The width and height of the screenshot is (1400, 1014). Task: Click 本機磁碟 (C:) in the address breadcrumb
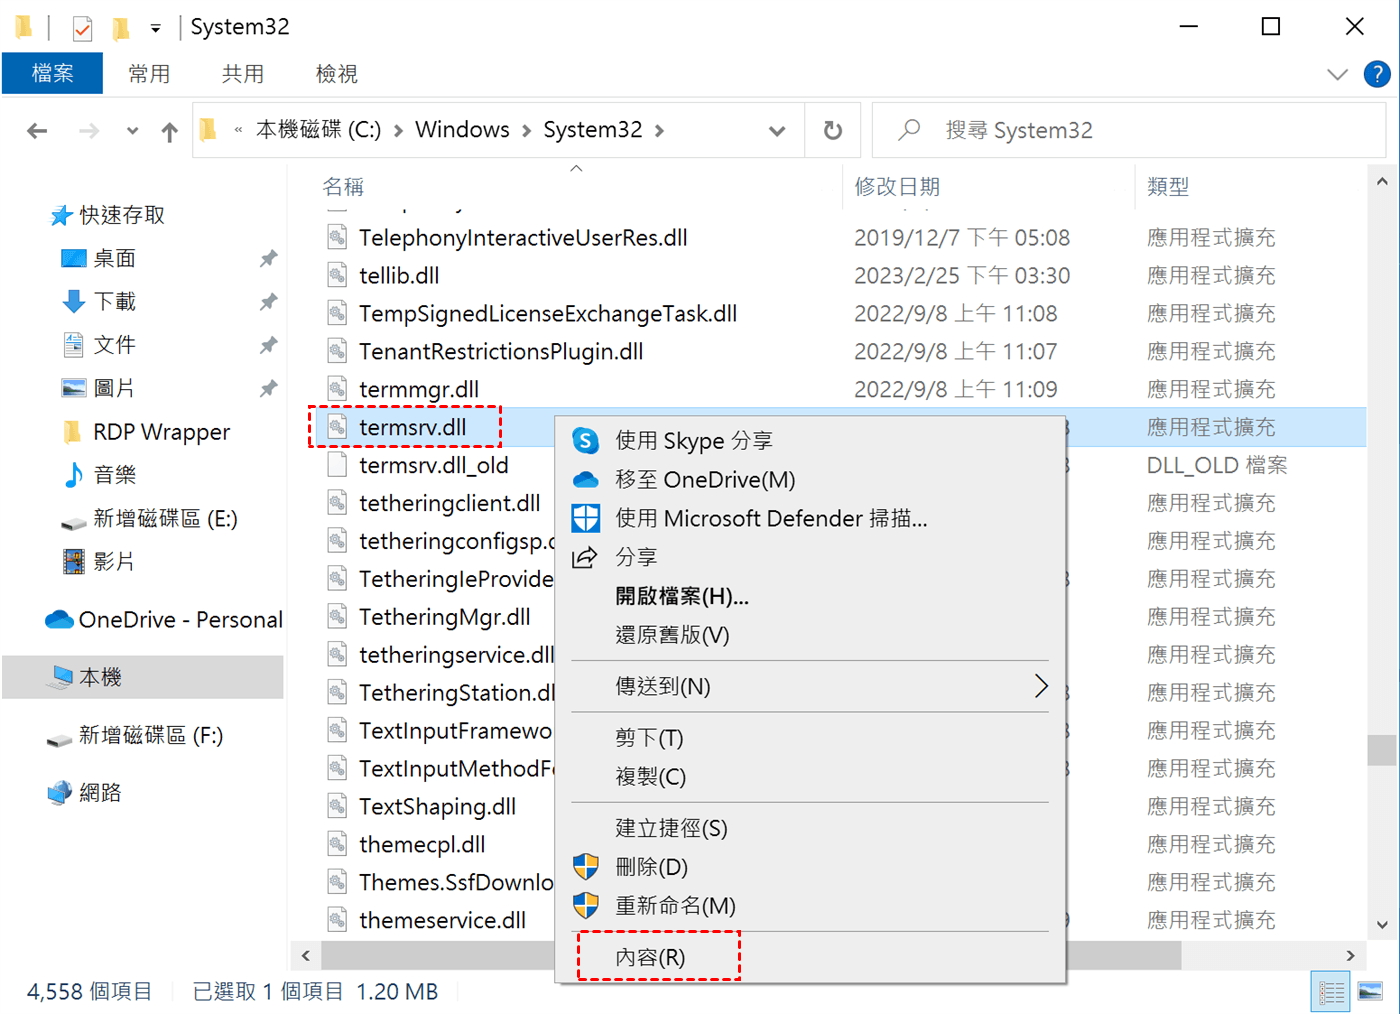[x=318, y=130]
